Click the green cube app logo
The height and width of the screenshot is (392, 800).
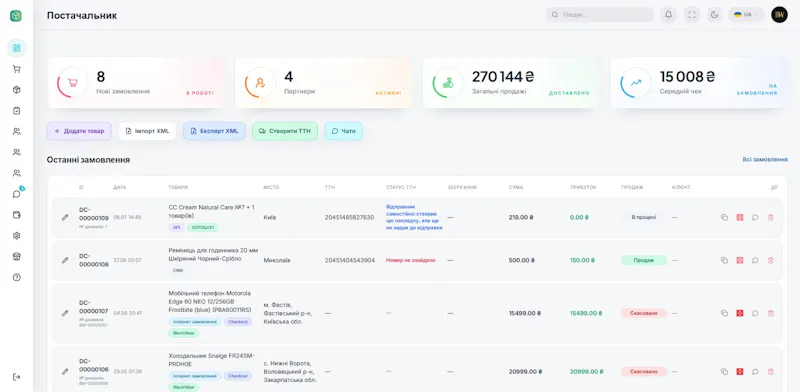[16, 16]
